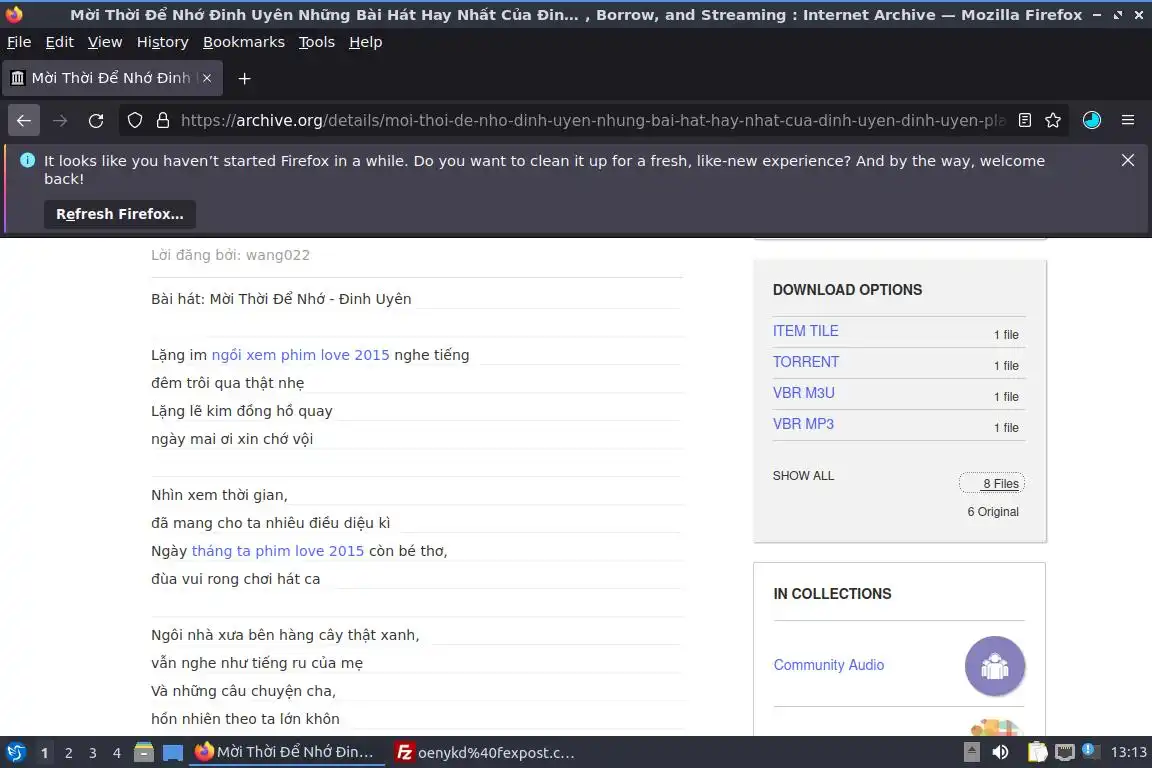This screenshot has height=768, width=1152.
Task: Open the Tools menu
Action: tap(317, 43)
